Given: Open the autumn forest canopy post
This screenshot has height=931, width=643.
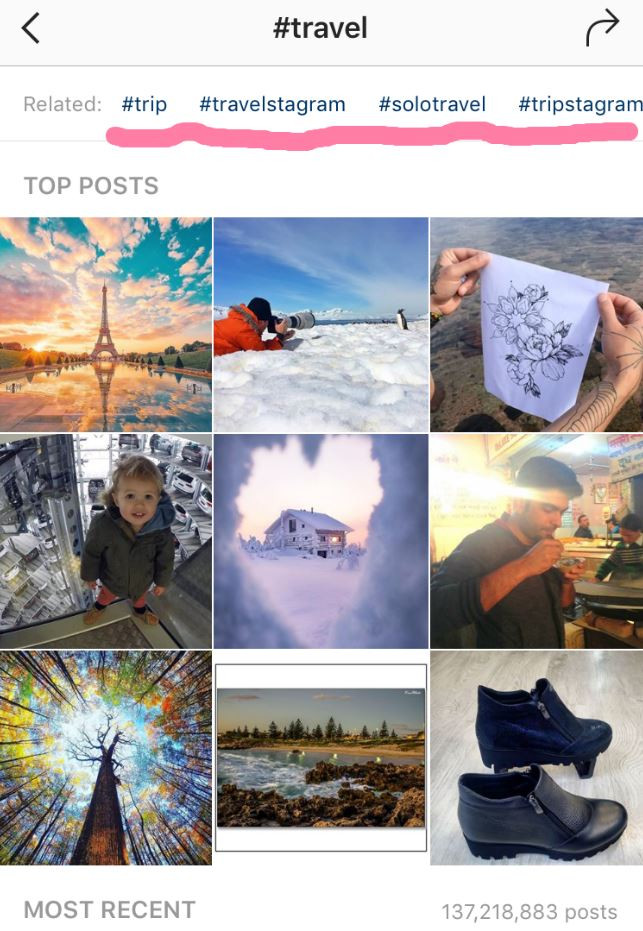Looking at the screenshot, I should (x=106, y=758).
